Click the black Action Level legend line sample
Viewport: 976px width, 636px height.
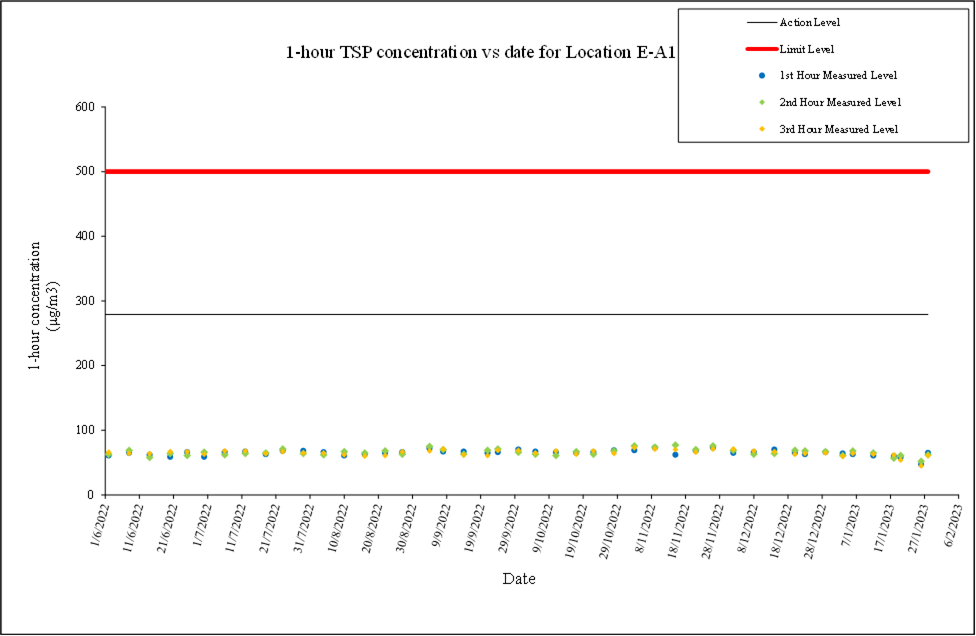click(x=761, y=22)
